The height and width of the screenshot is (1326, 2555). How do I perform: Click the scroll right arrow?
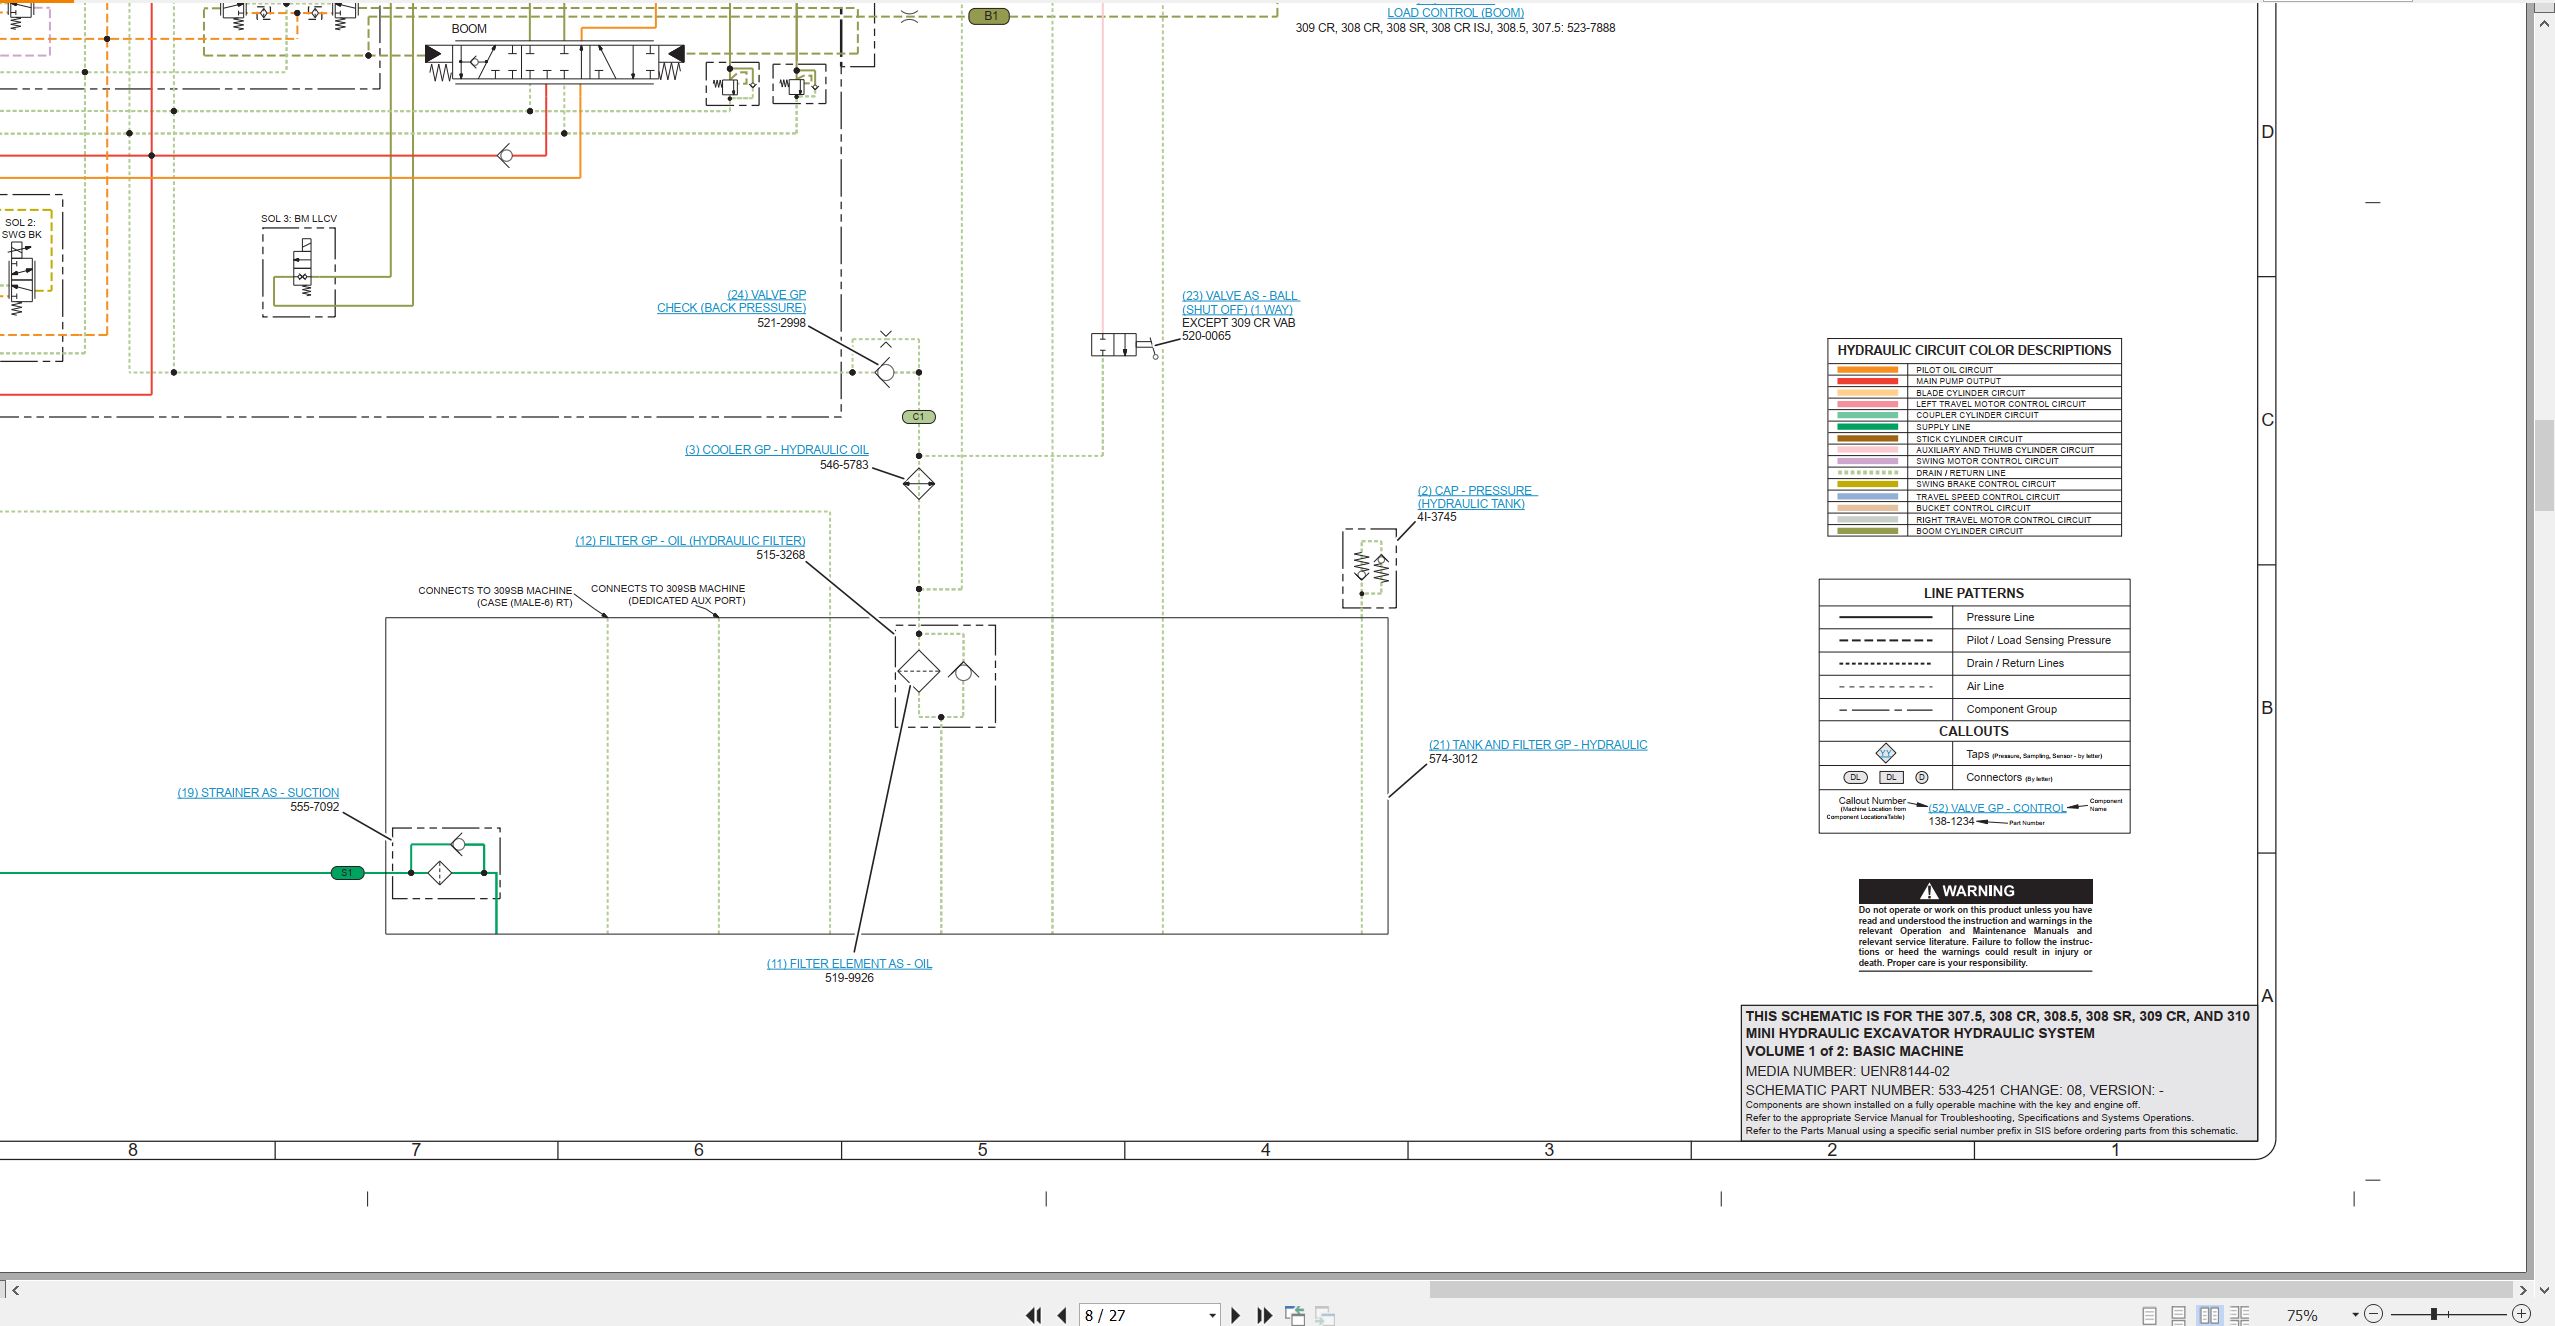point(2523,1290)
